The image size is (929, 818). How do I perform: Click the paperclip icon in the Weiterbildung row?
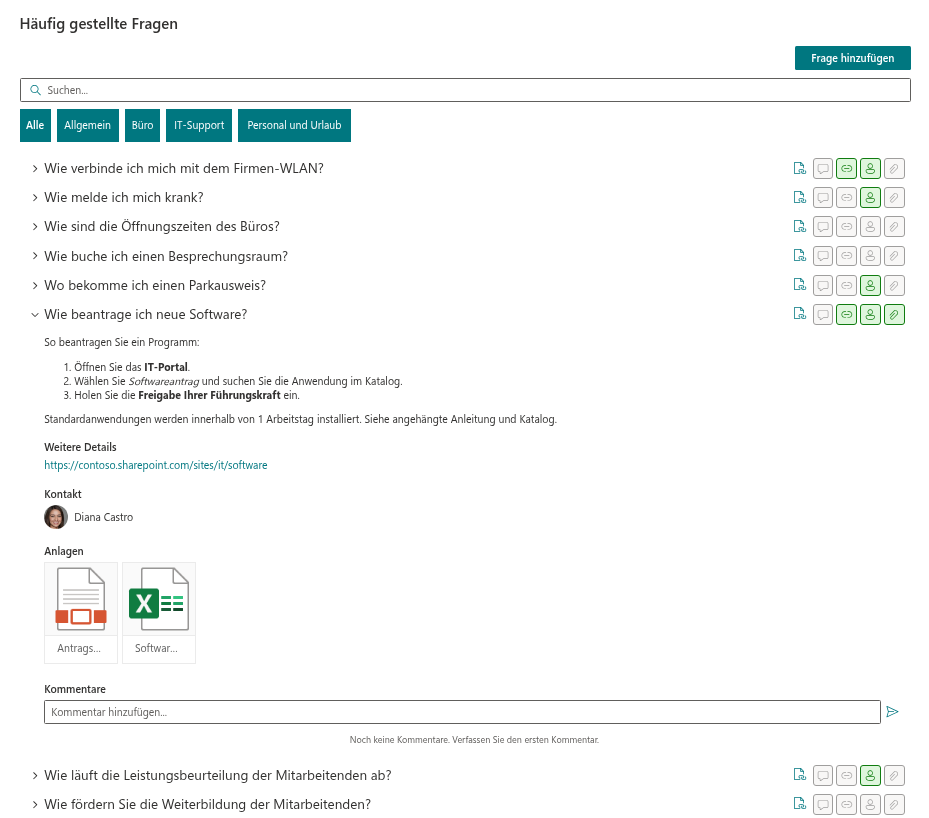click(894, 804)
